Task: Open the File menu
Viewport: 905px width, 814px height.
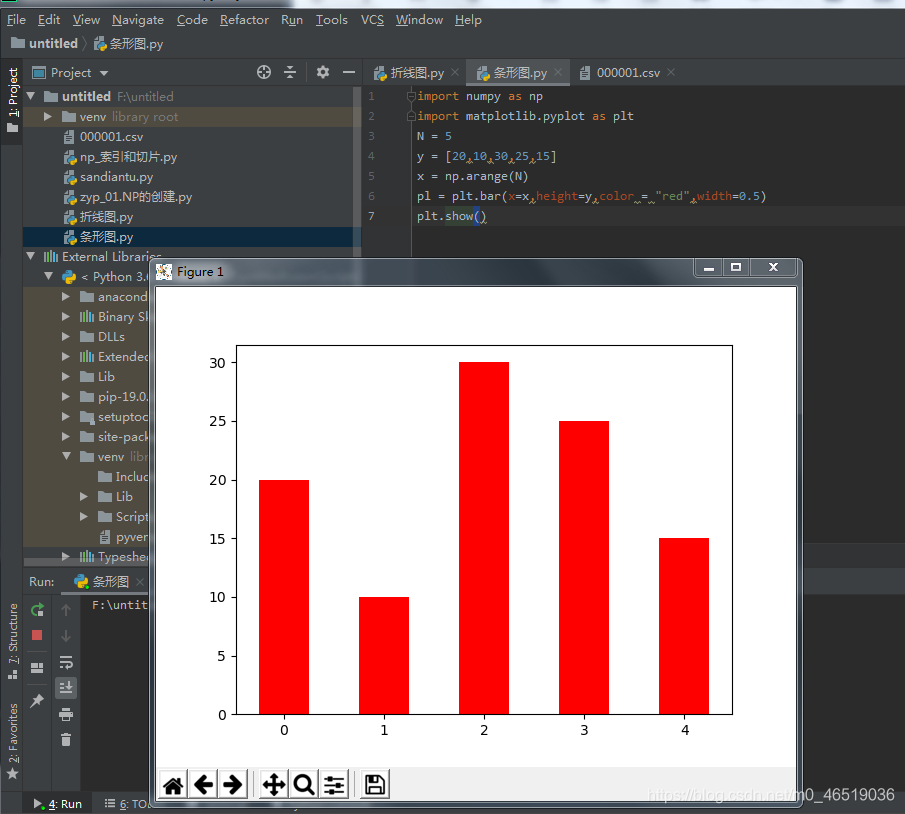Action: pos(16,20)
